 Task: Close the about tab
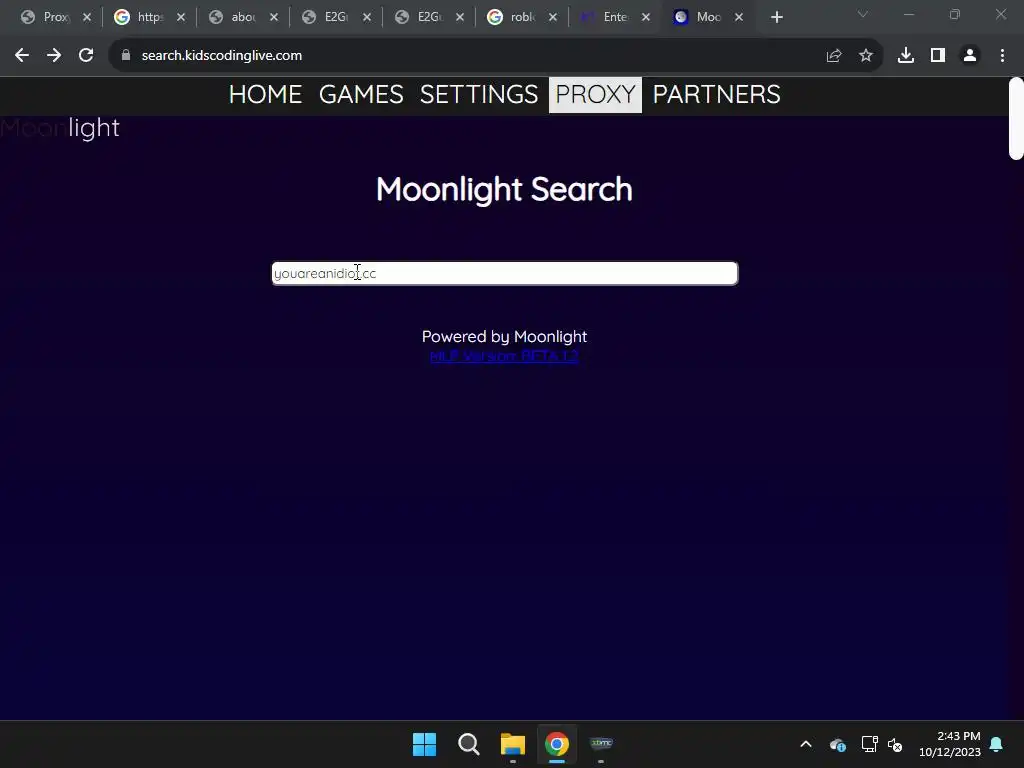click(274, 17)
